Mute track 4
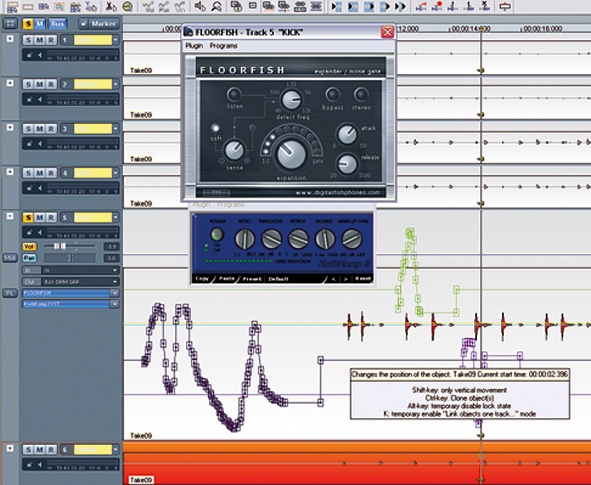Screen dimensions: 591x485 coord(40,173)
